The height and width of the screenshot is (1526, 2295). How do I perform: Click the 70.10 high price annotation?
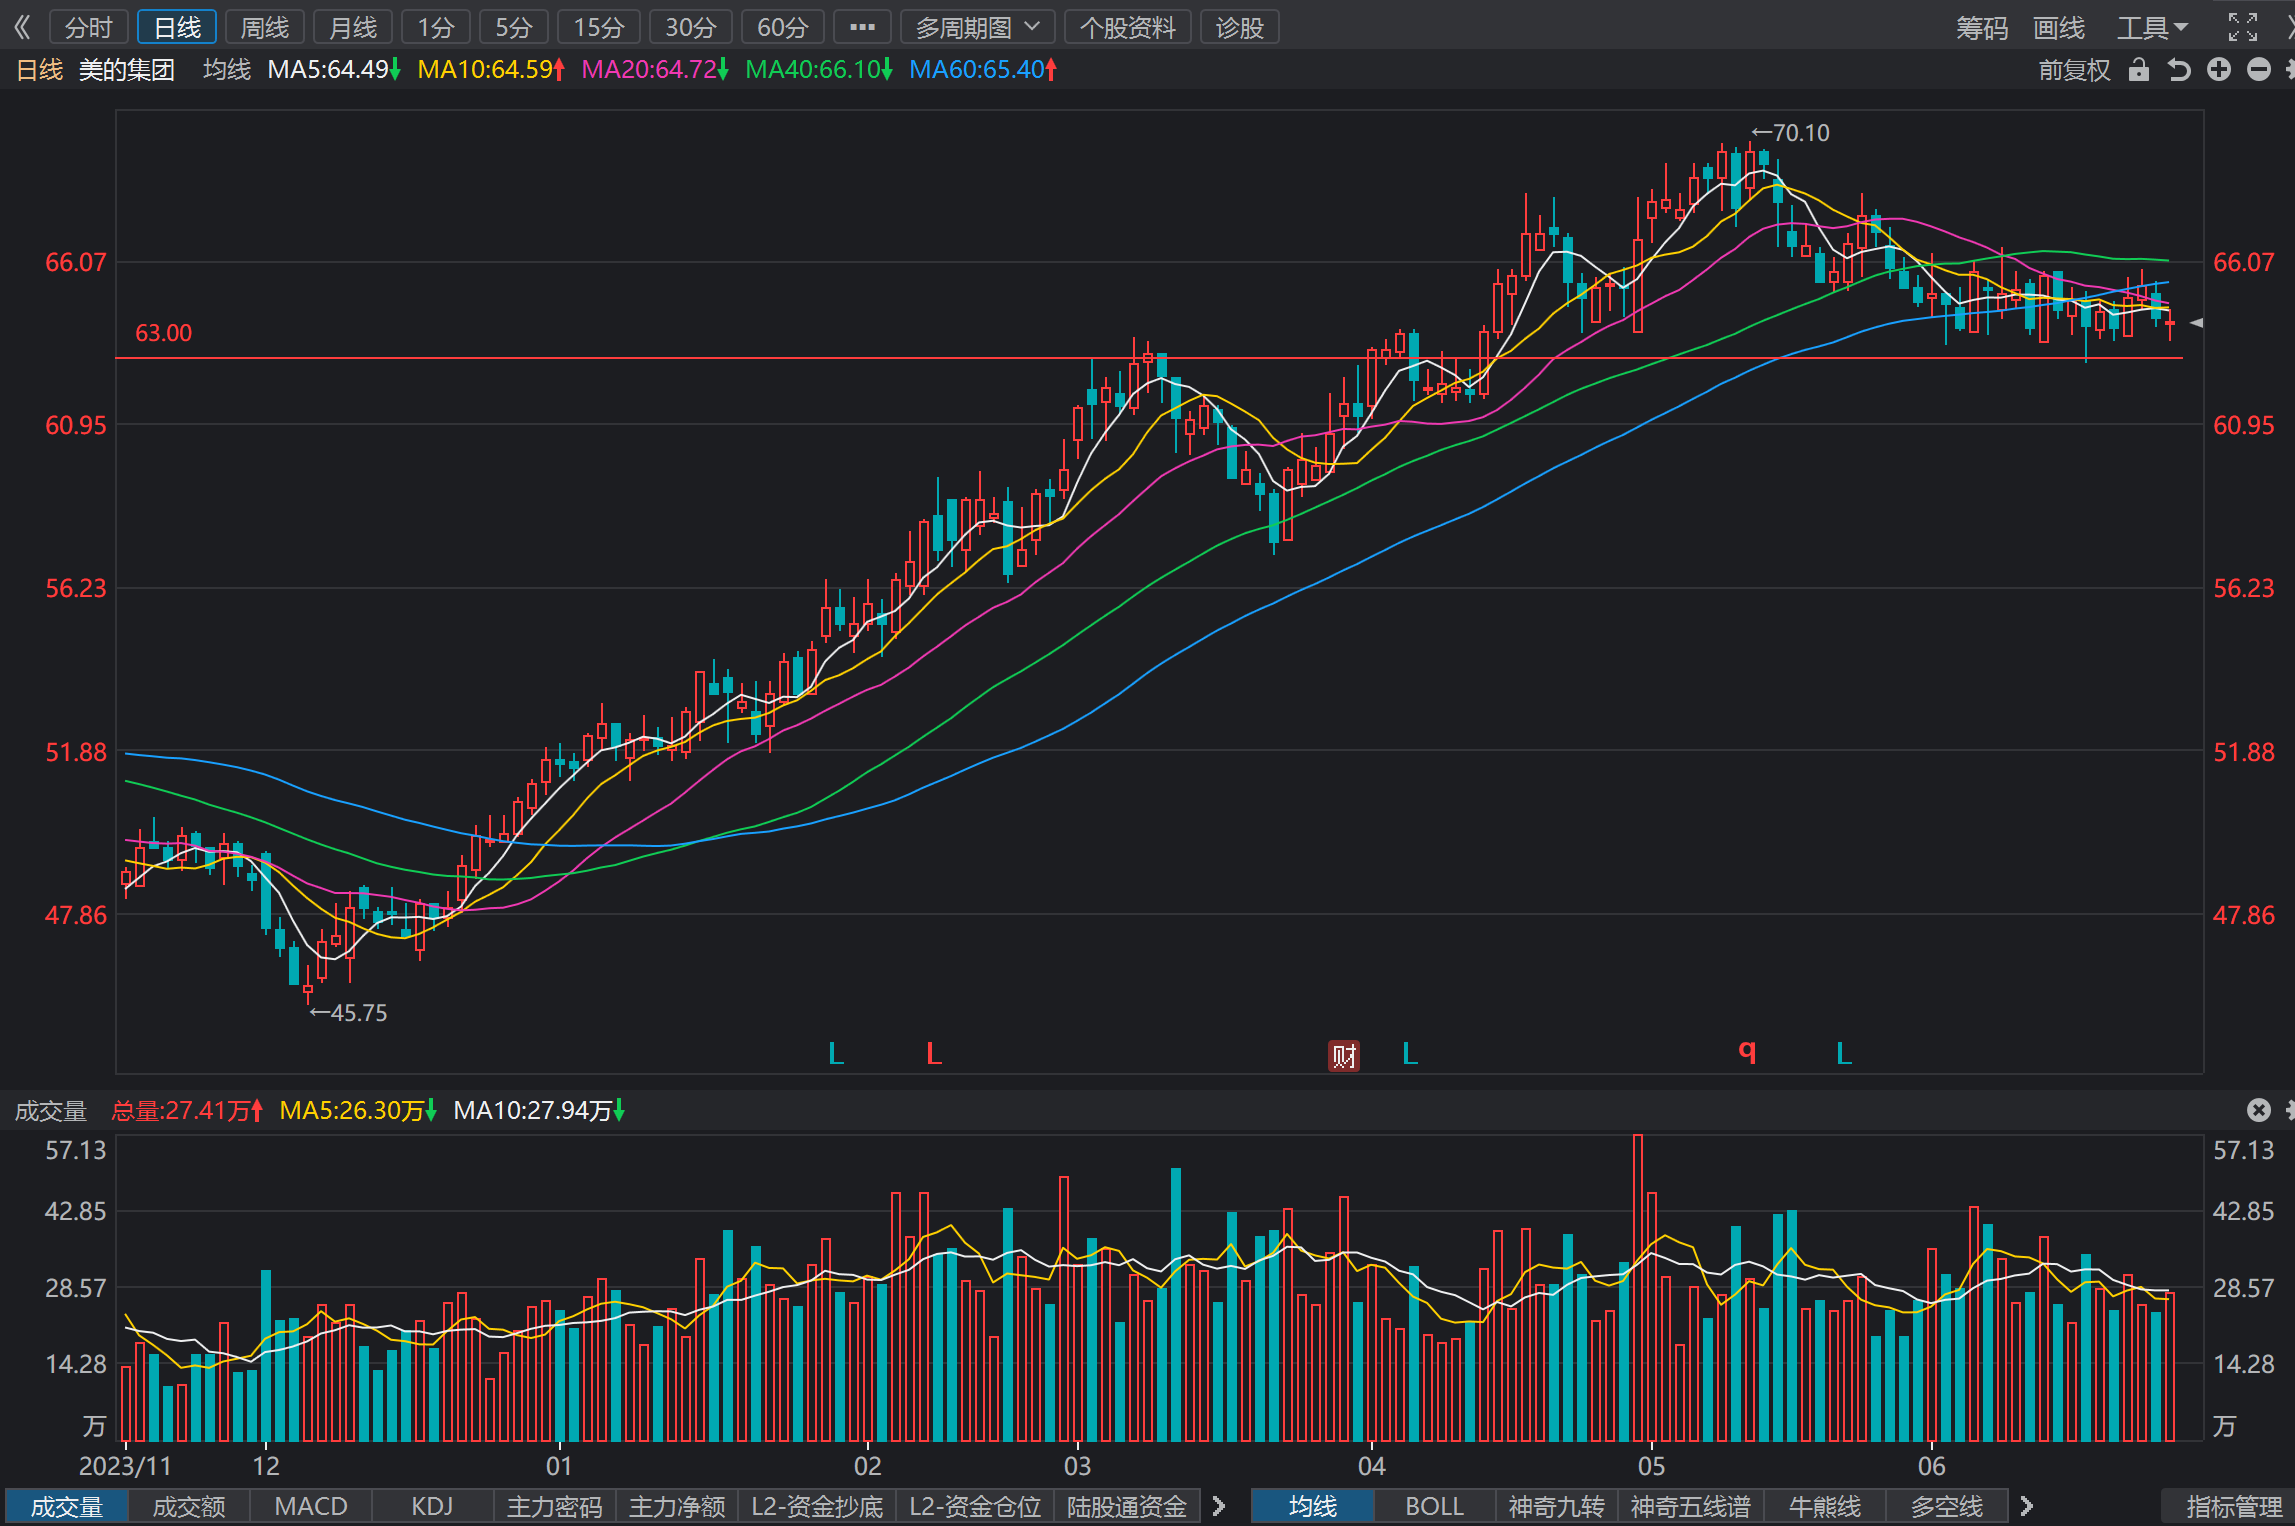tap(1791, 133)
